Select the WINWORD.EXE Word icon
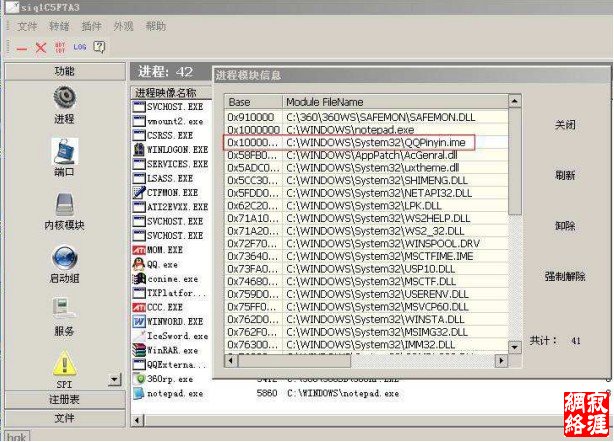614x442 pixels. pos(139,322)
